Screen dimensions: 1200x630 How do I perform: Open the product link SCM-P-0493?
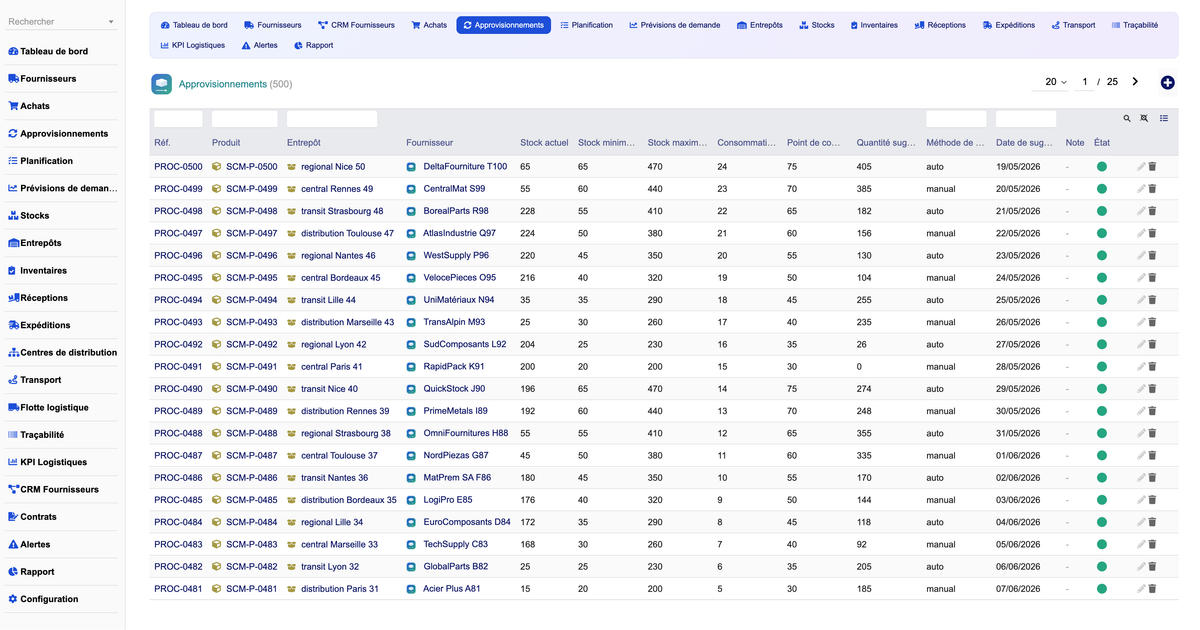click(x=251, y=322)
